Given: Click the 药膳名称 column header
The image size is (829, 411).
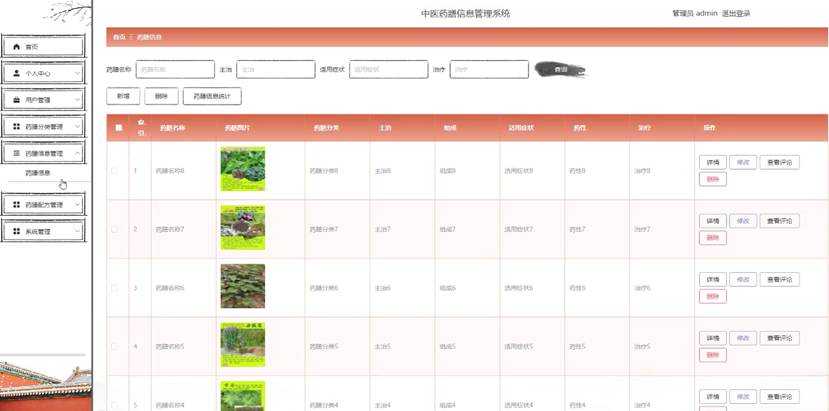Looking at the screenshot, I should 172,128.
